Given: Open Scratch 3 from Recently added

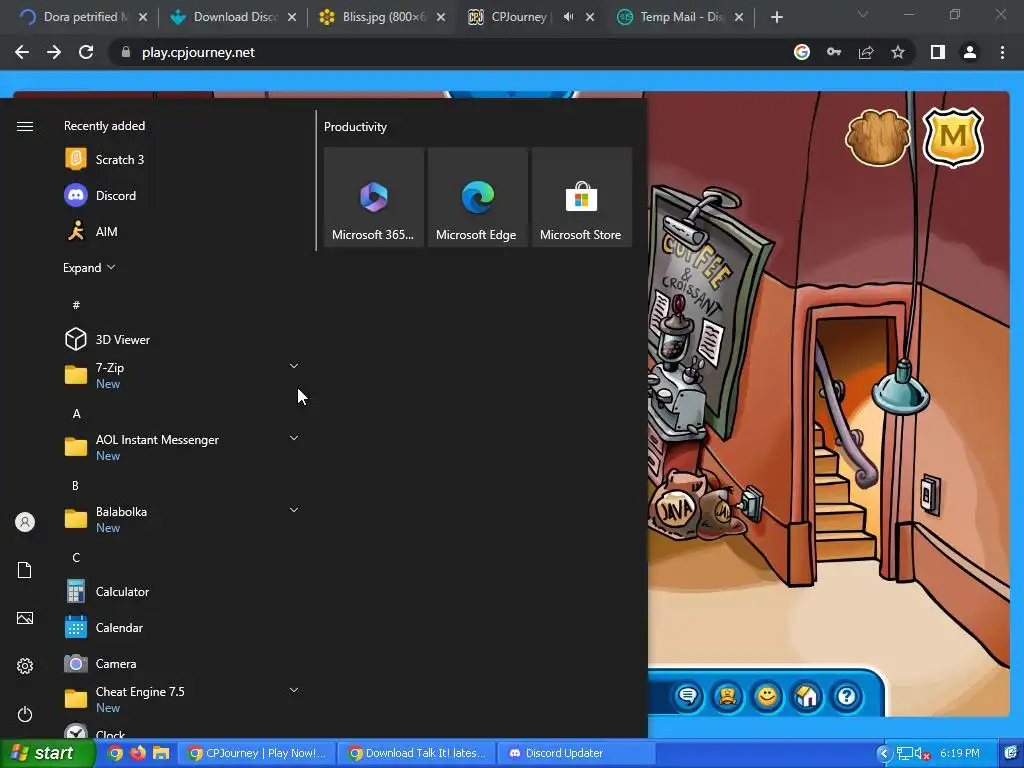Looking at the screenshot, I should point(181,159).
